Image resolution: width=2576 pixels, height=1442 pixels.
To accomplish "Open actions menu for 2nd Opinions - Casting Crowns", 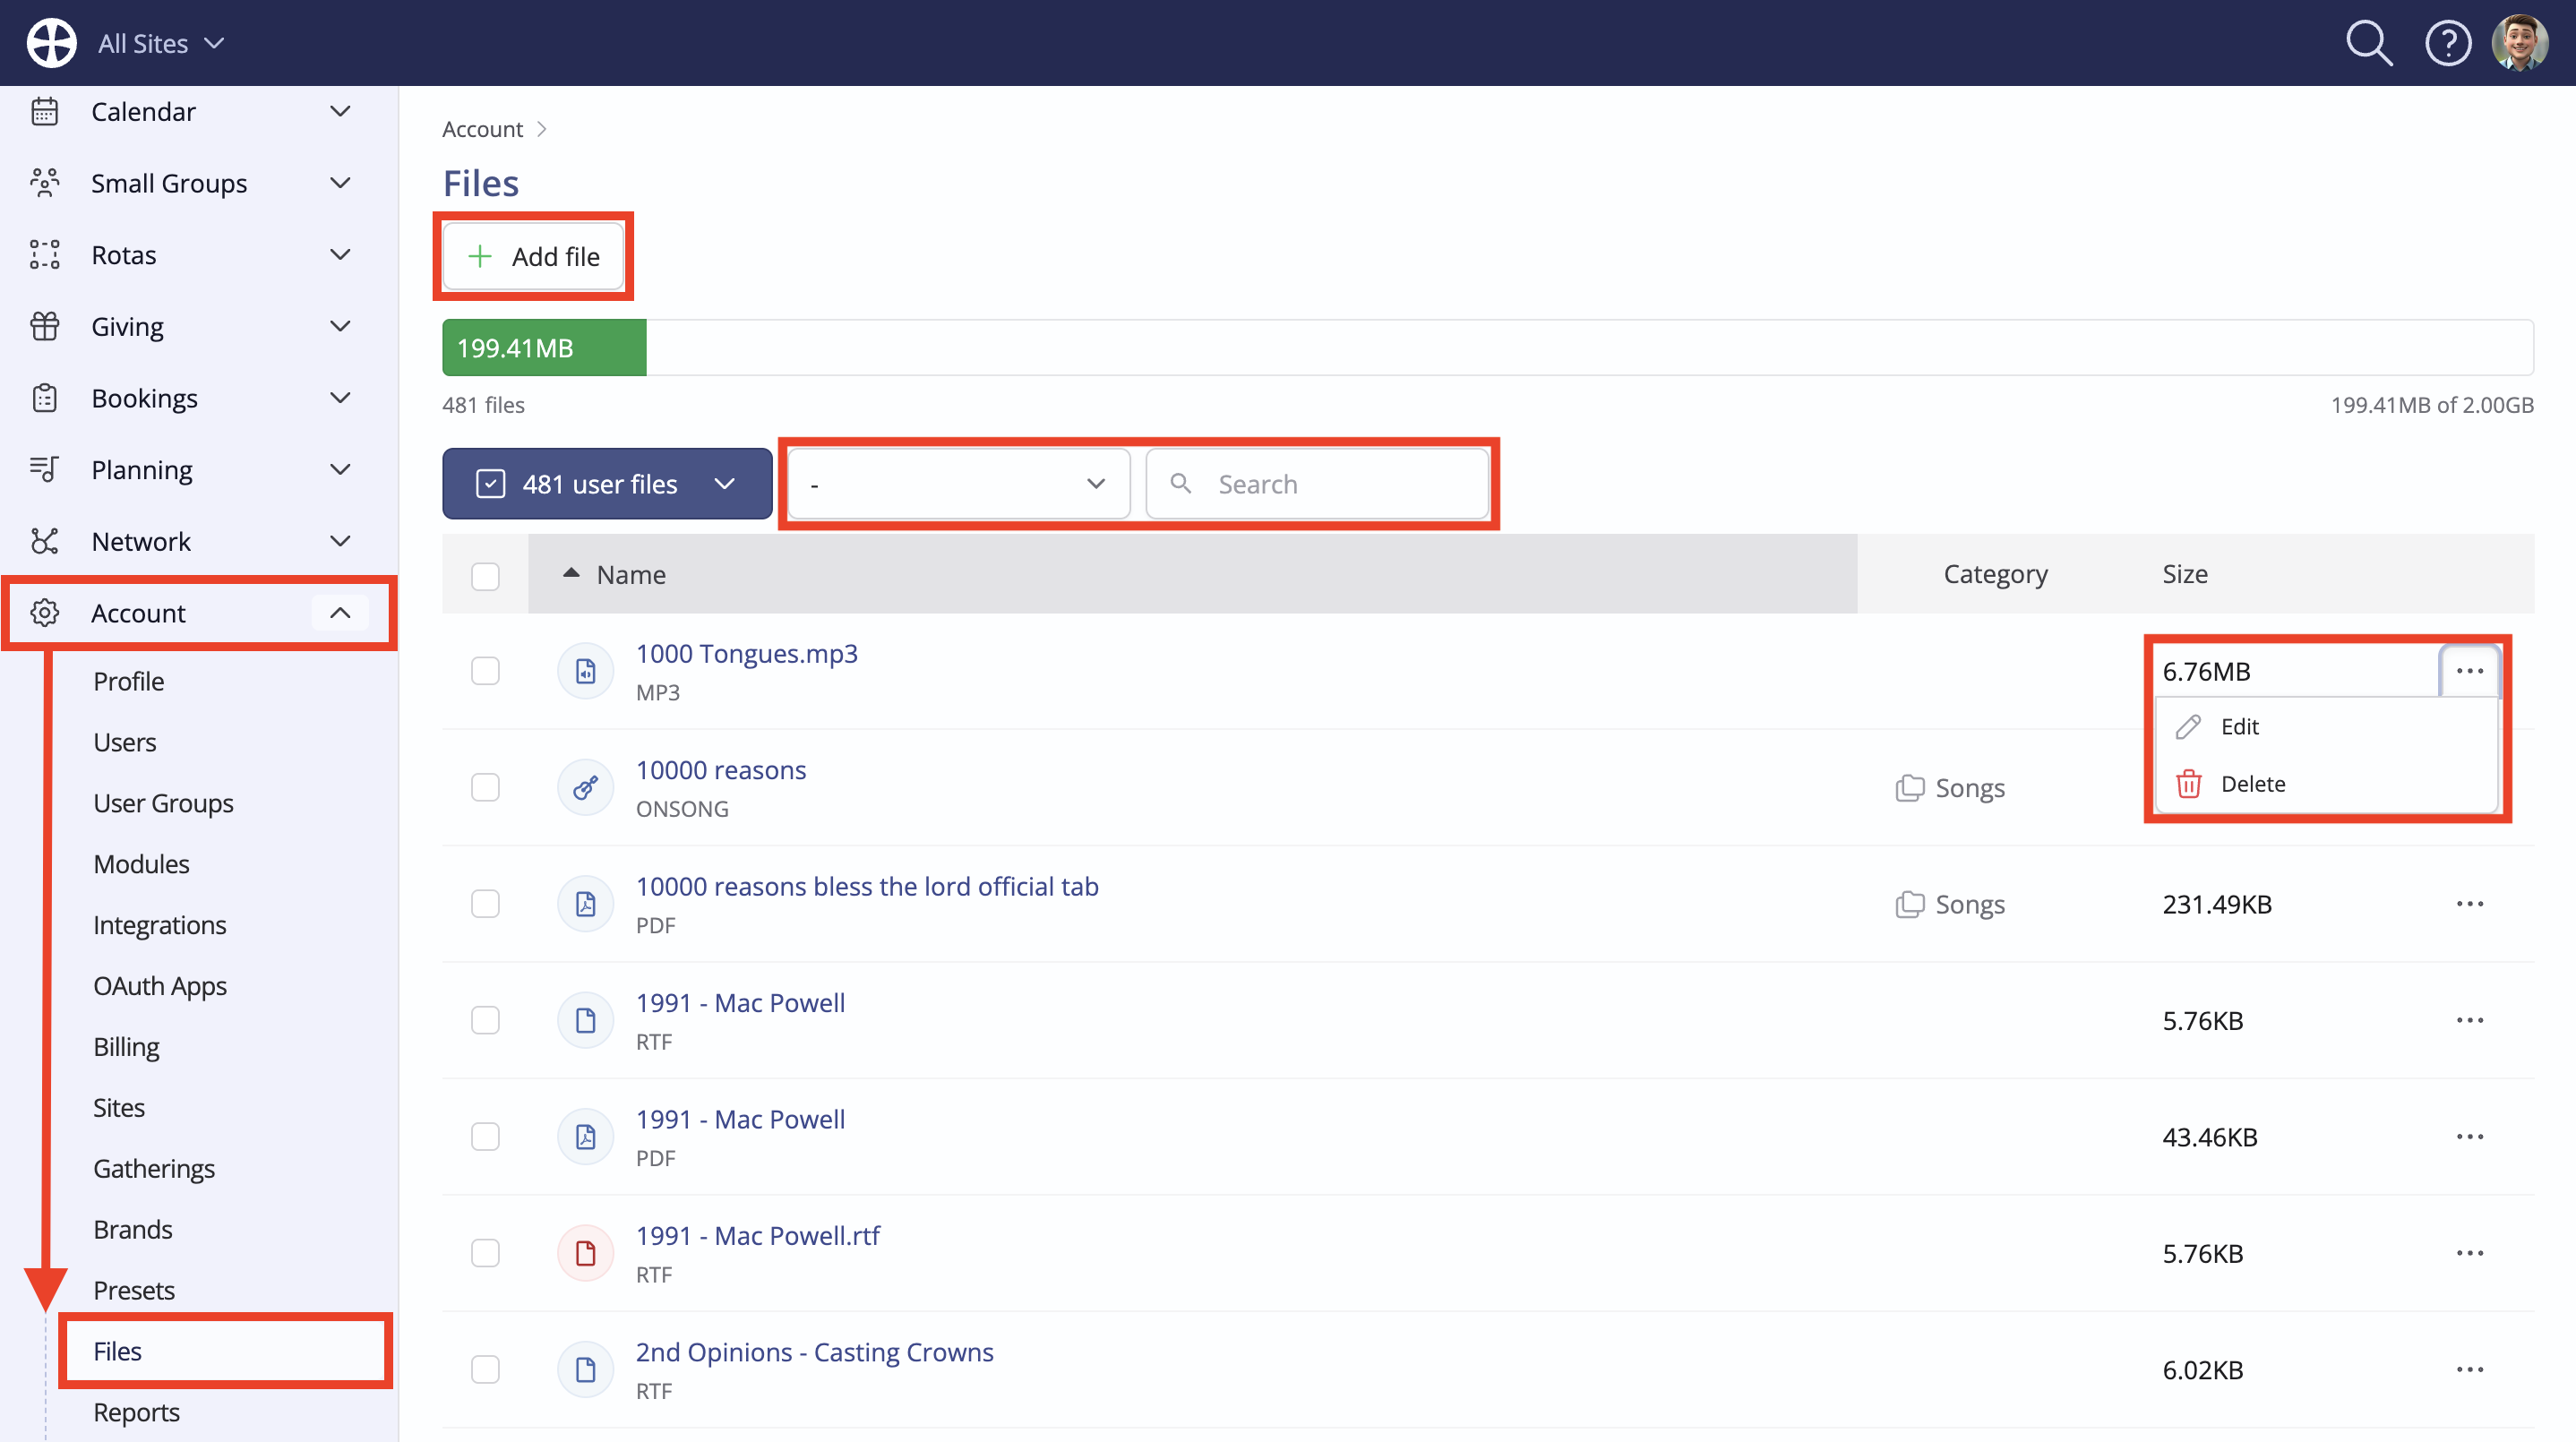I will click(2469, 1370).
